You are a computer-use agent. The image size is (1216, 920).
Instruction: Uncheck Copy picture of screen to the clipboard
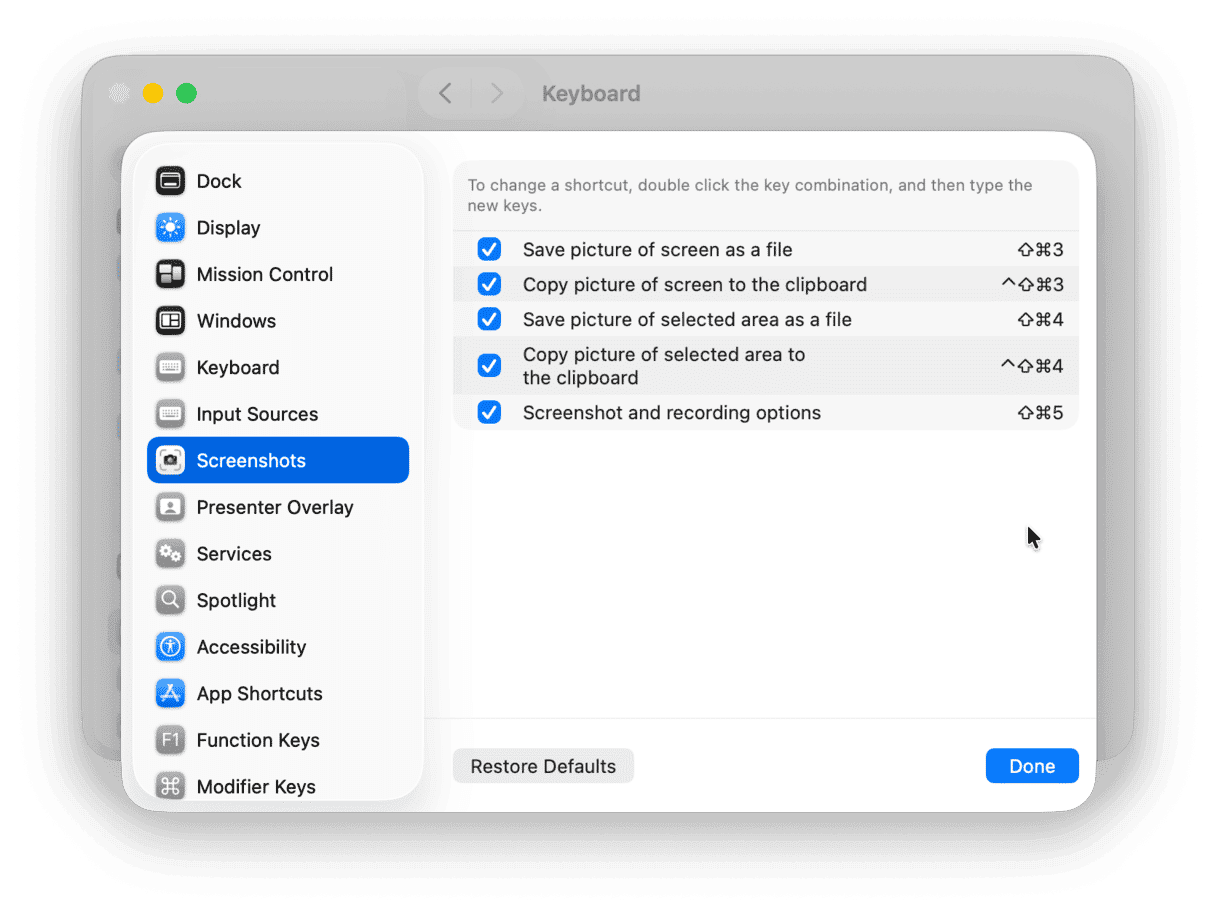[489, 284]
